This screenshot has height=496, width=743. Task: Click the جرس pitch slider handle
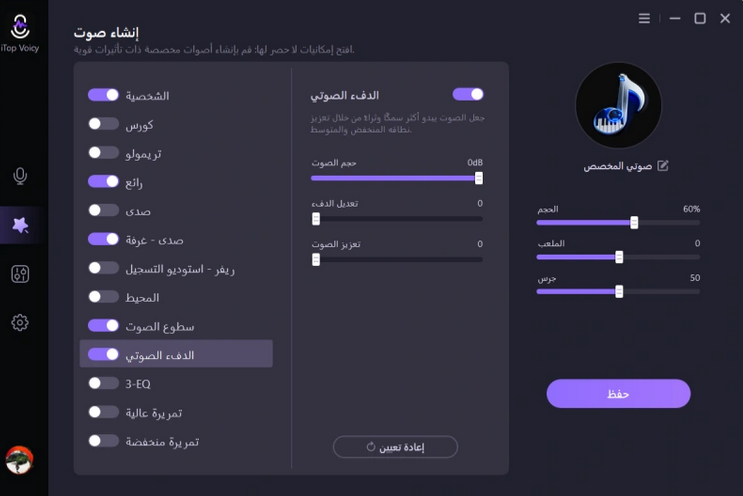pyautogui.click(x=619, y=291)
